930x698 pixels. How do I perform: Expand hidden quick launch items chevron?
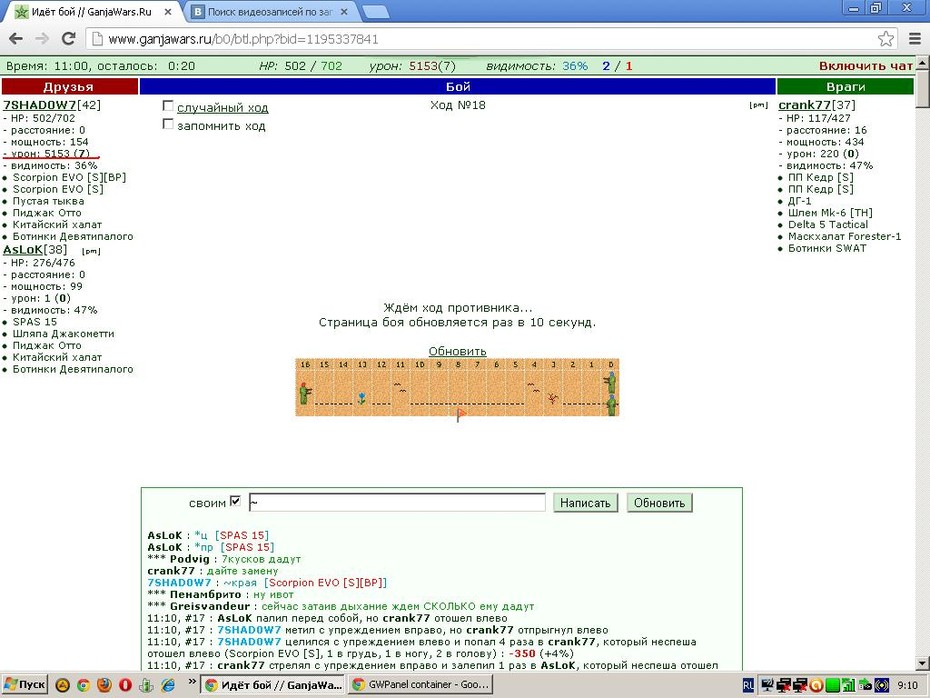tap(192, 682)
